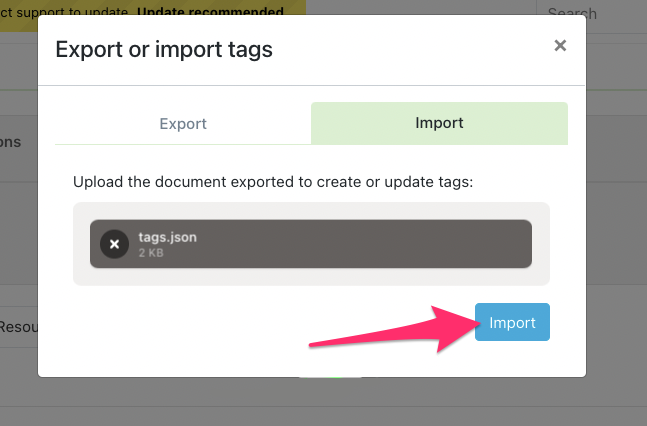Click the partially hidden 'ons' text at left
The image size is (647, 426).
click(x=12, y=143)
